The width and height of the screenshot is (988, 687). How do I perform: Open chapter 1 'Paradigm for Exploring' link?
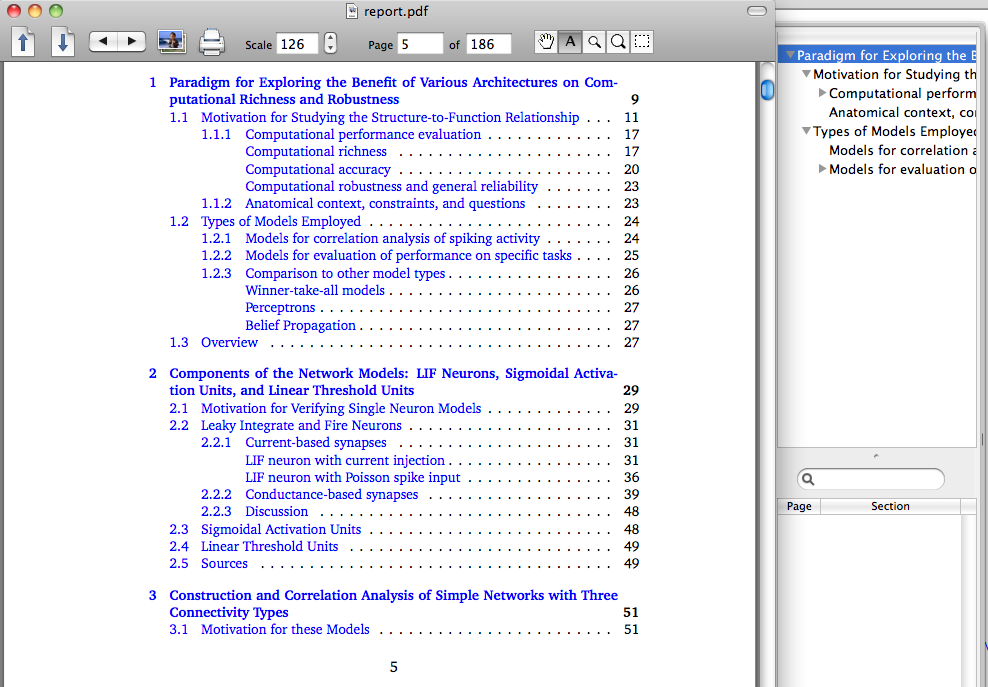[393, 91]
